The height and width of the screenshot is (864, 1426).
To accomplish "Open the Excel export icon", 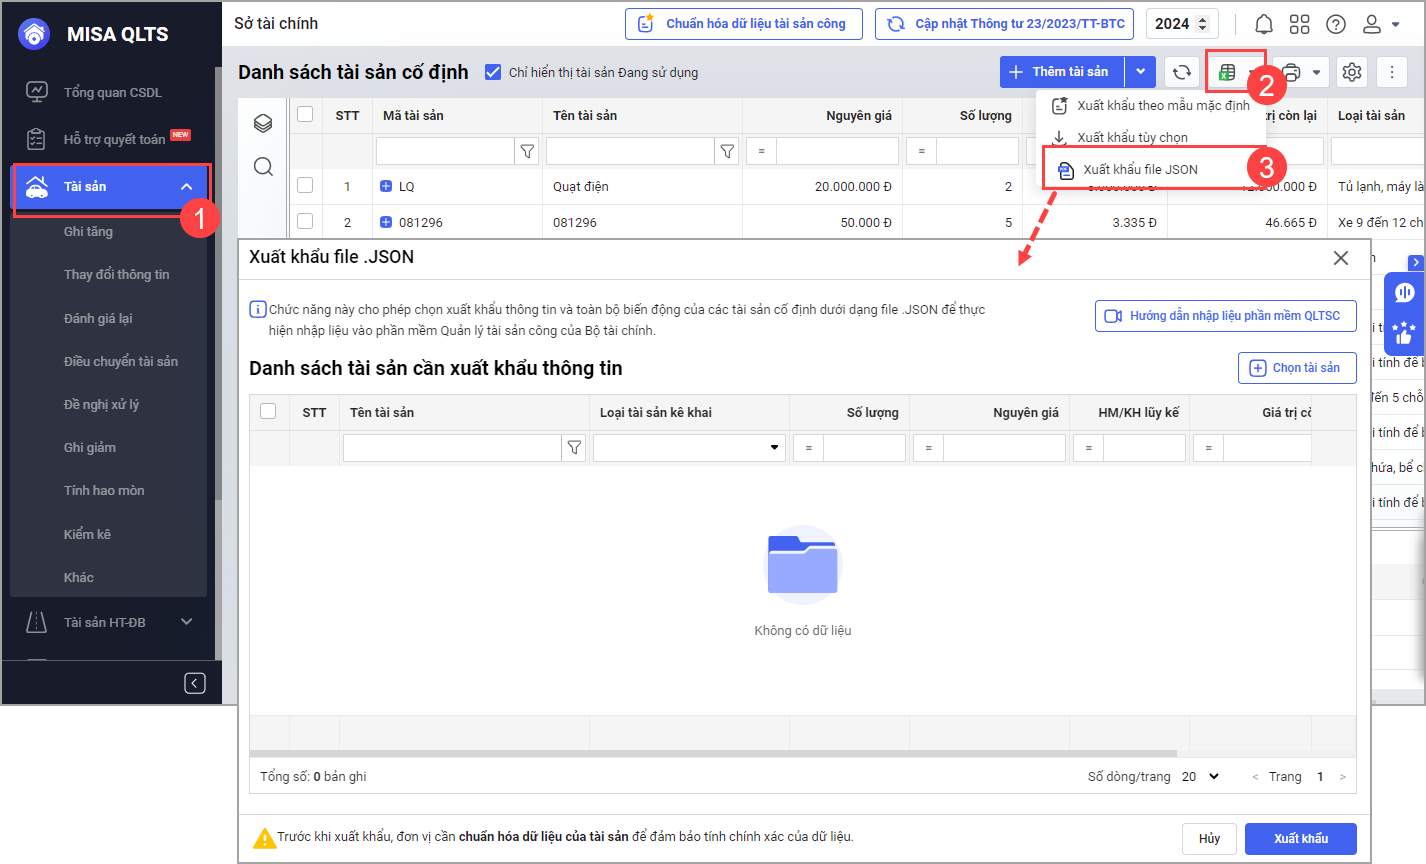I will (x=1227, y=72).
